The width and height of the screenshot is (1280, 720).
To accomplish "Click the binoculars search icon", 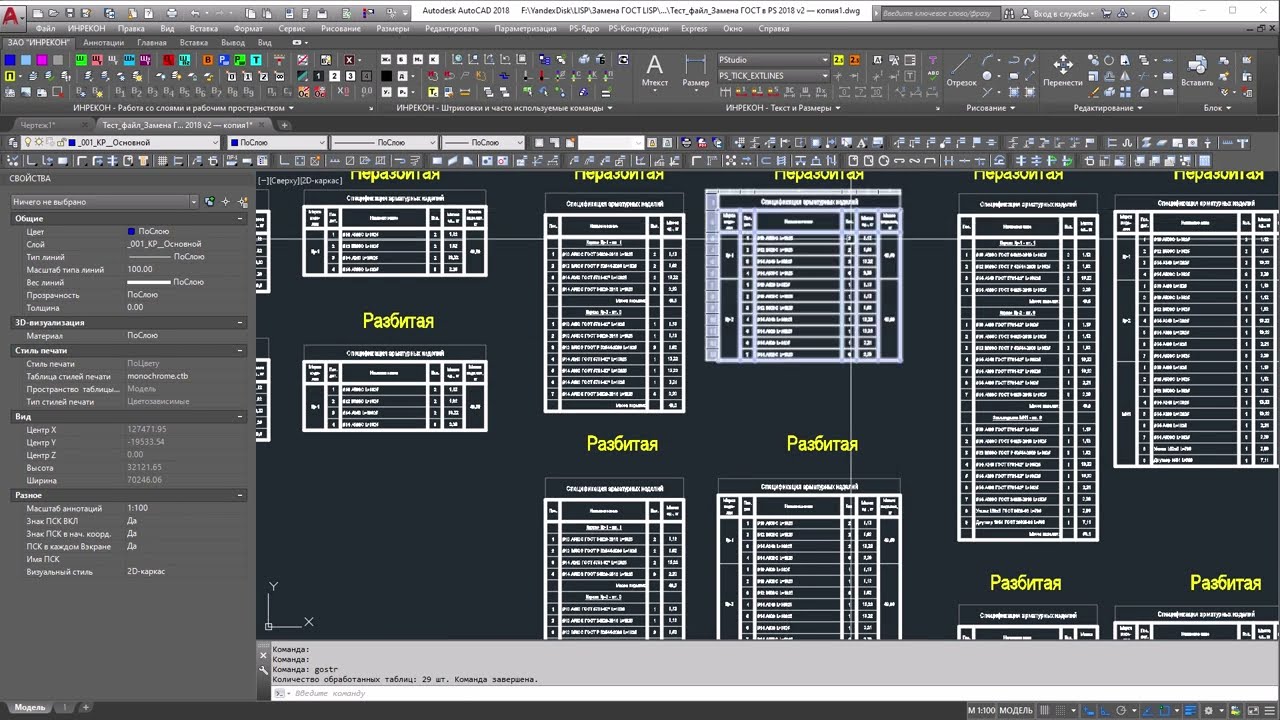I will 1009,13.
